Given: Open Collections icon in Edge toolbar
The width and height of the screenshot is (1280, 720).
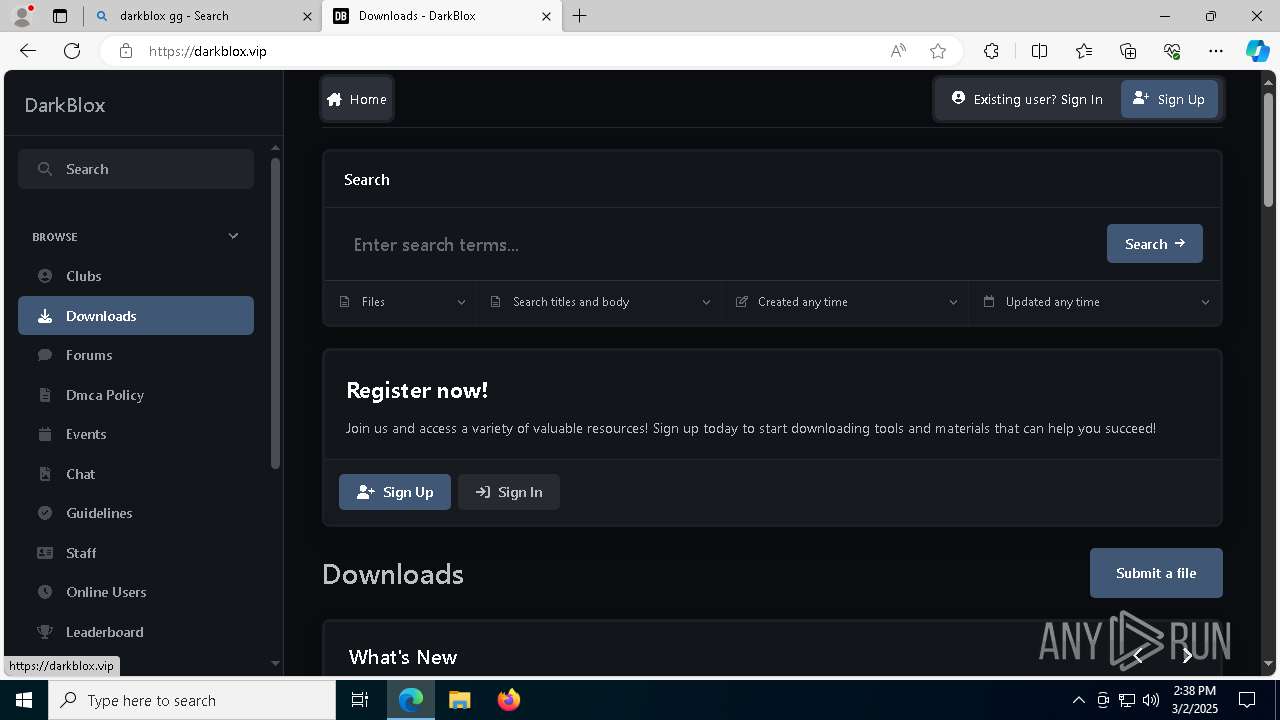Looking at the screenshot, I should pos(1128,51).
